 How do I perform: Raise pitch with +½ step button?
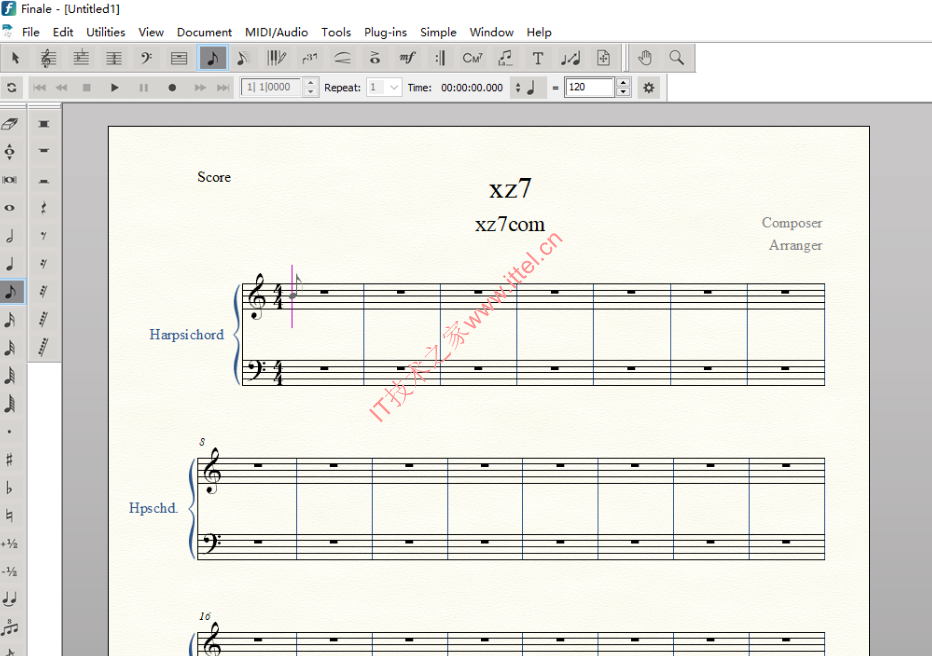10,544
